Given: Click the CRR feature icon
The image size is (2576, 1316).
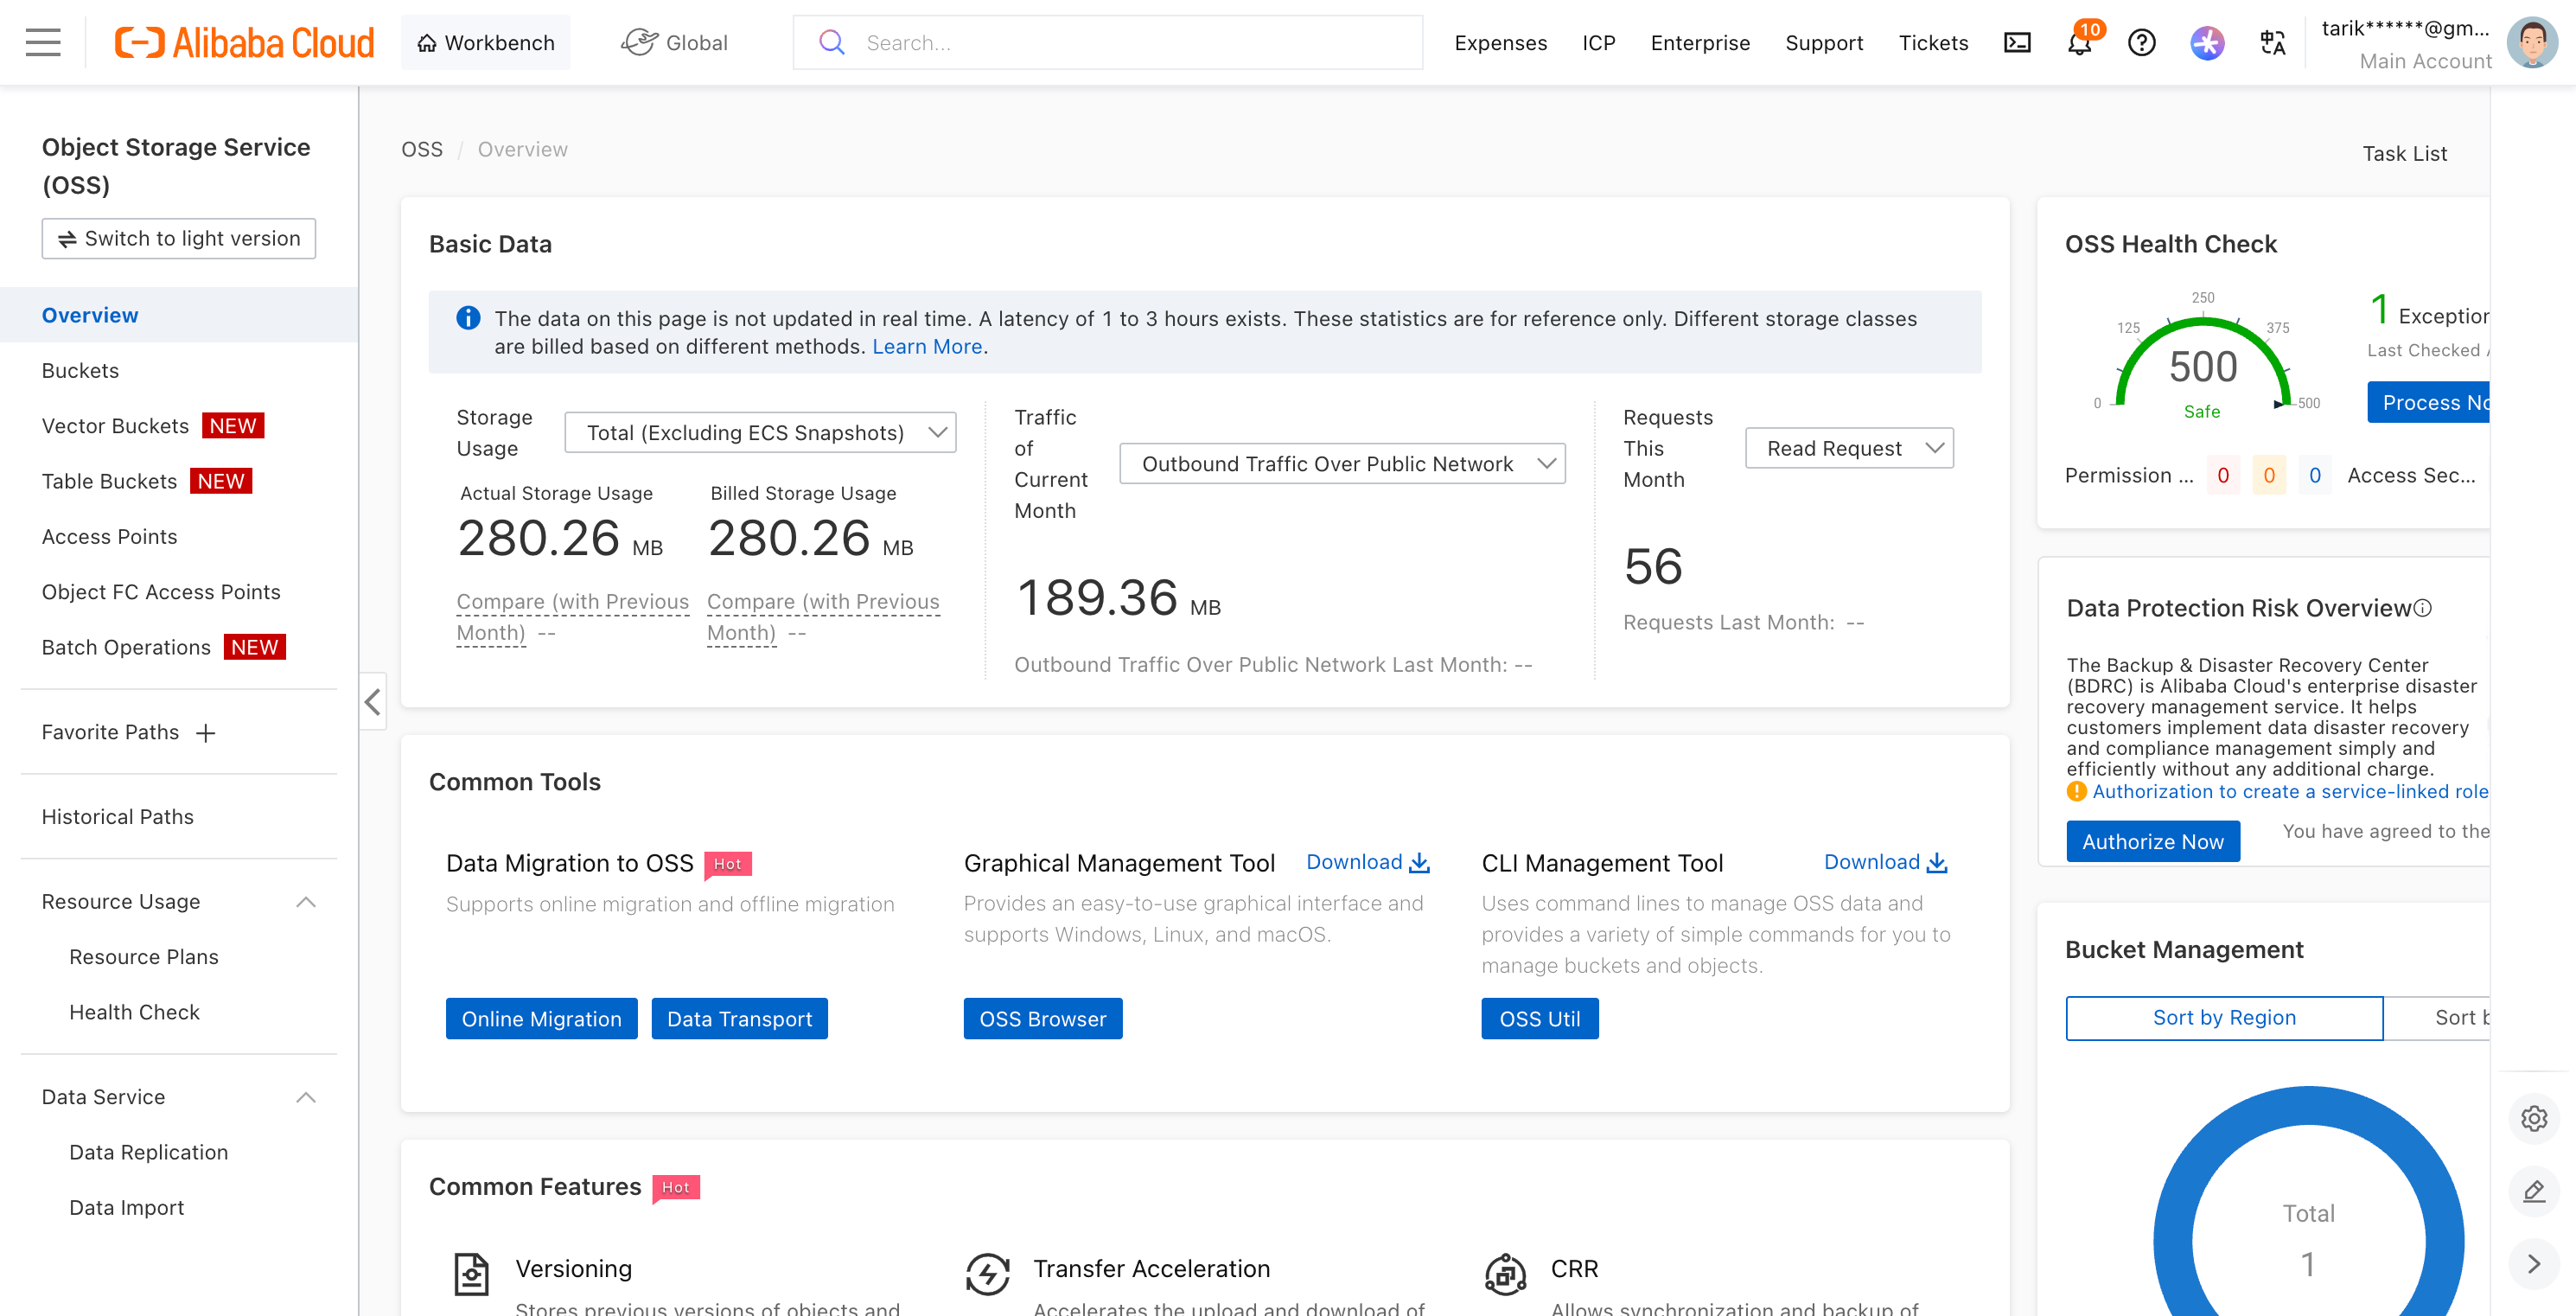Looking at the screenshot, I should point(1505,1274).
